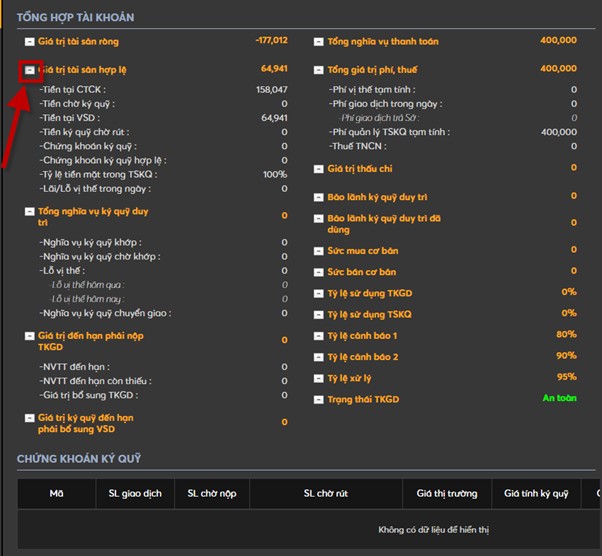Collapse the Giá trị tài sản ròng row
This screenshot has height=556, width=602.
pyautogui.click(x=29, y=42)
